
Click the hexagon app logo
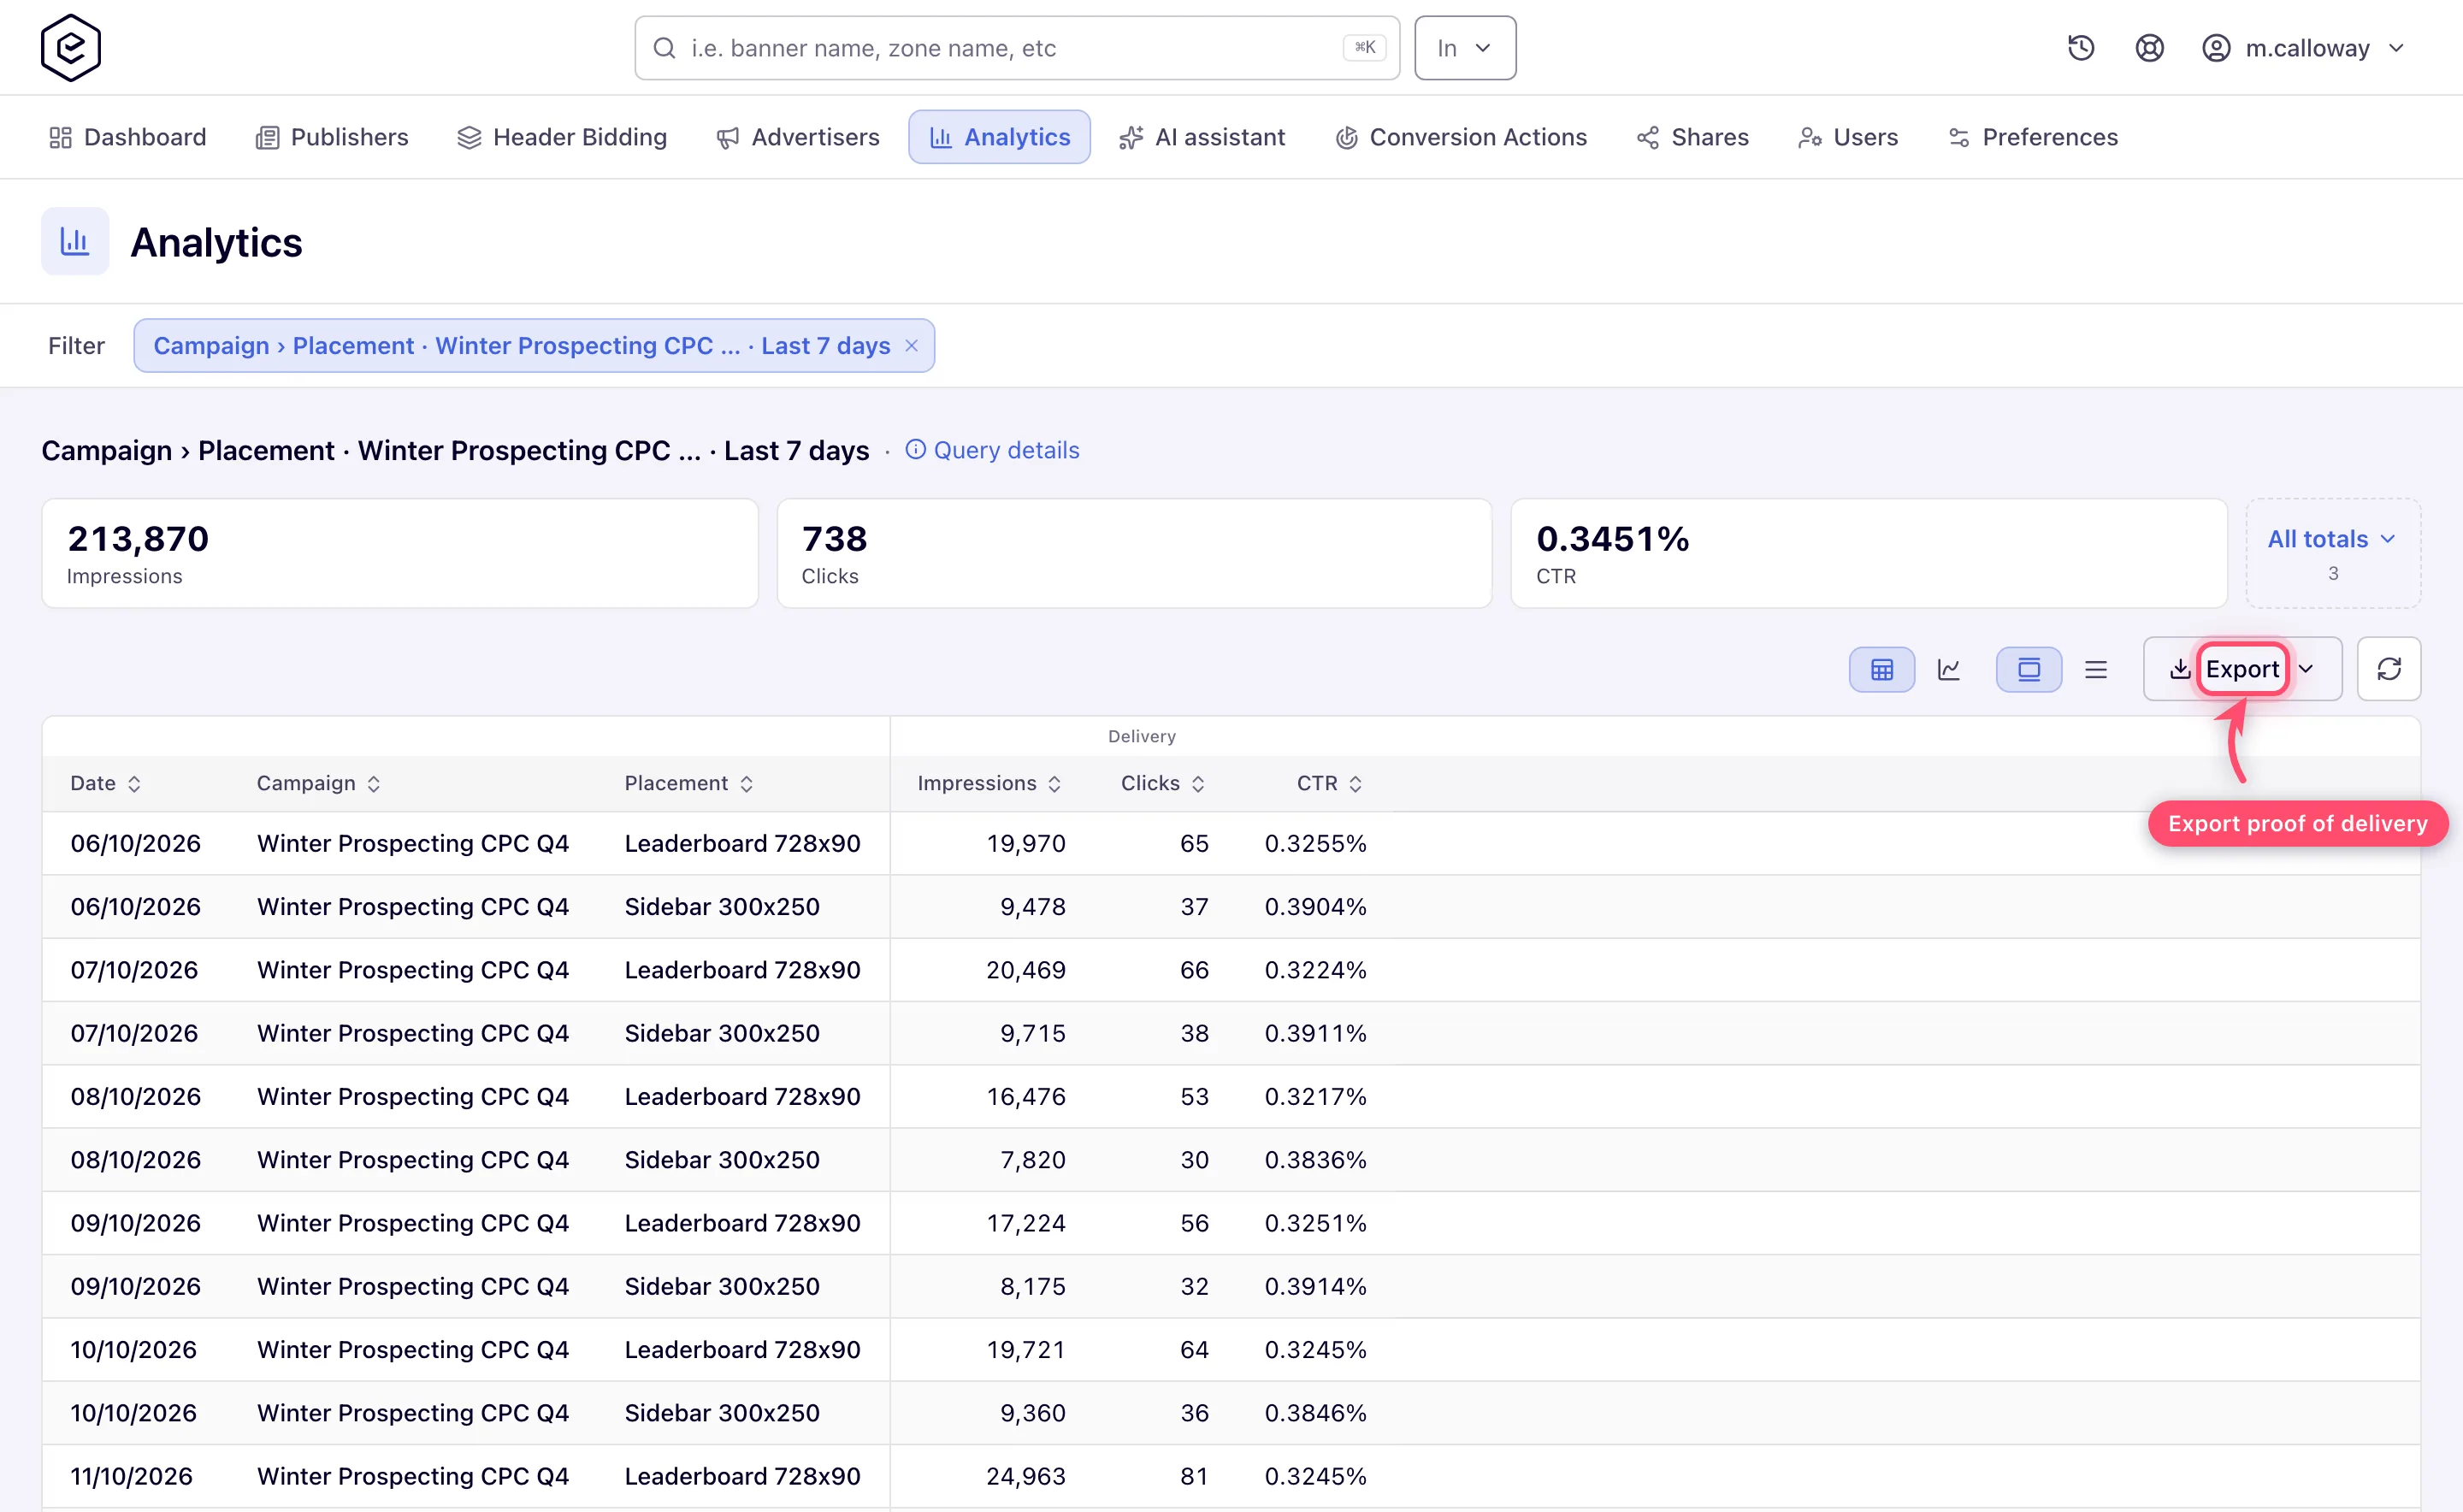tap(70, 47)
